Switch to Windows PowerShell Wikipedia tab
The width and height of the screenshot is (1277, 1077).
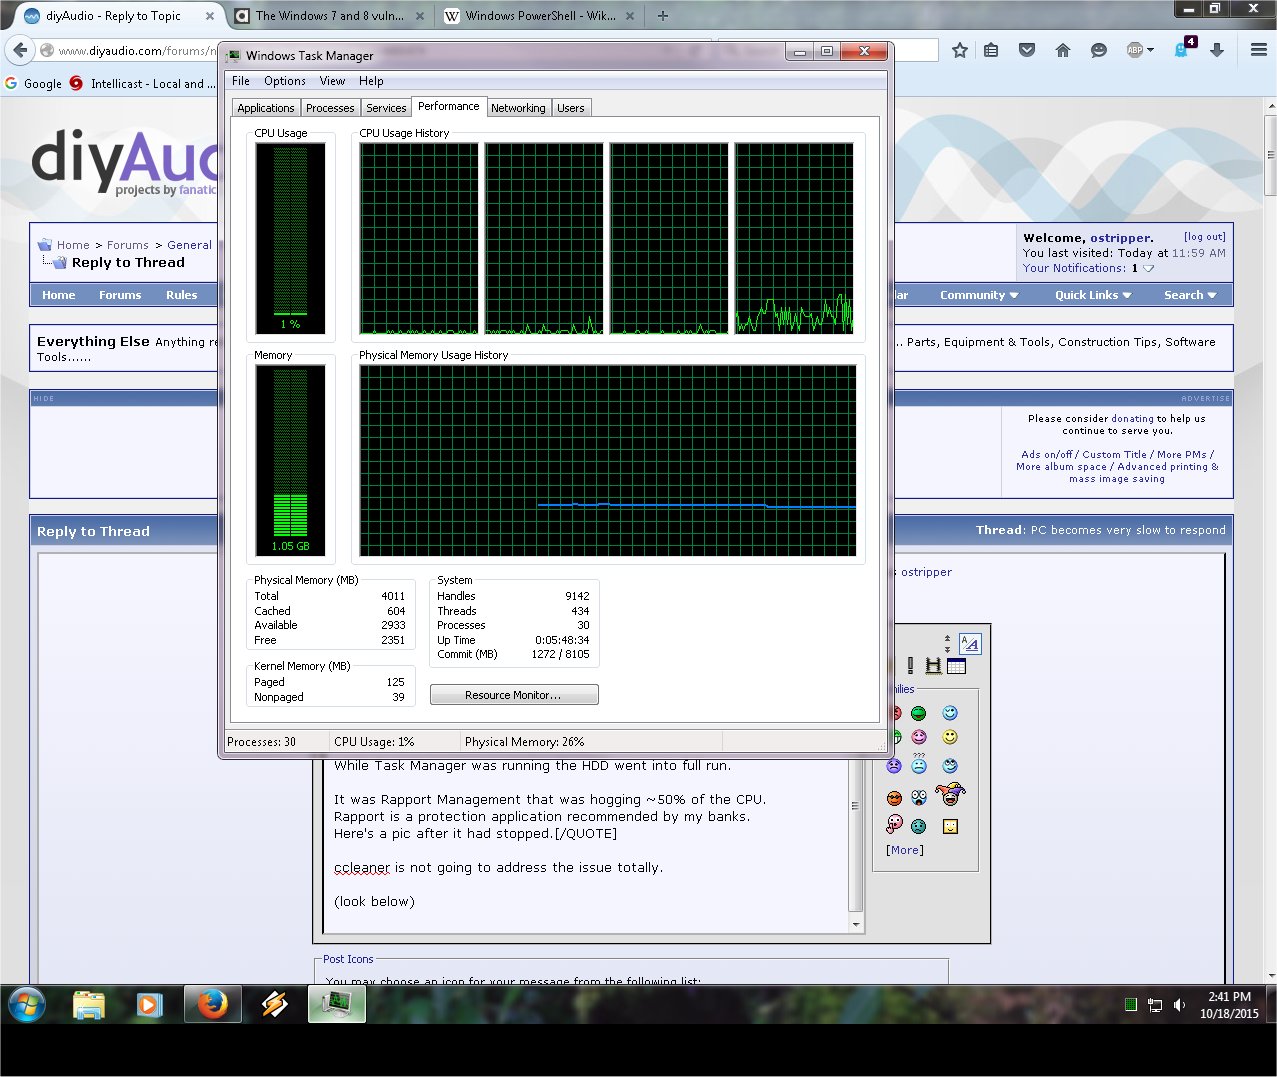540,16
